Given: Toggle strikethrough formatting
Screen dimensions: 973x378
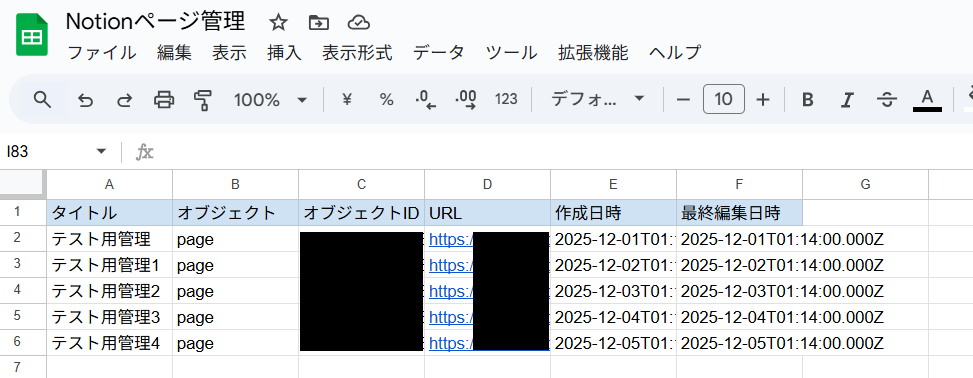Looking at the screenshot, I should [887, 99].
